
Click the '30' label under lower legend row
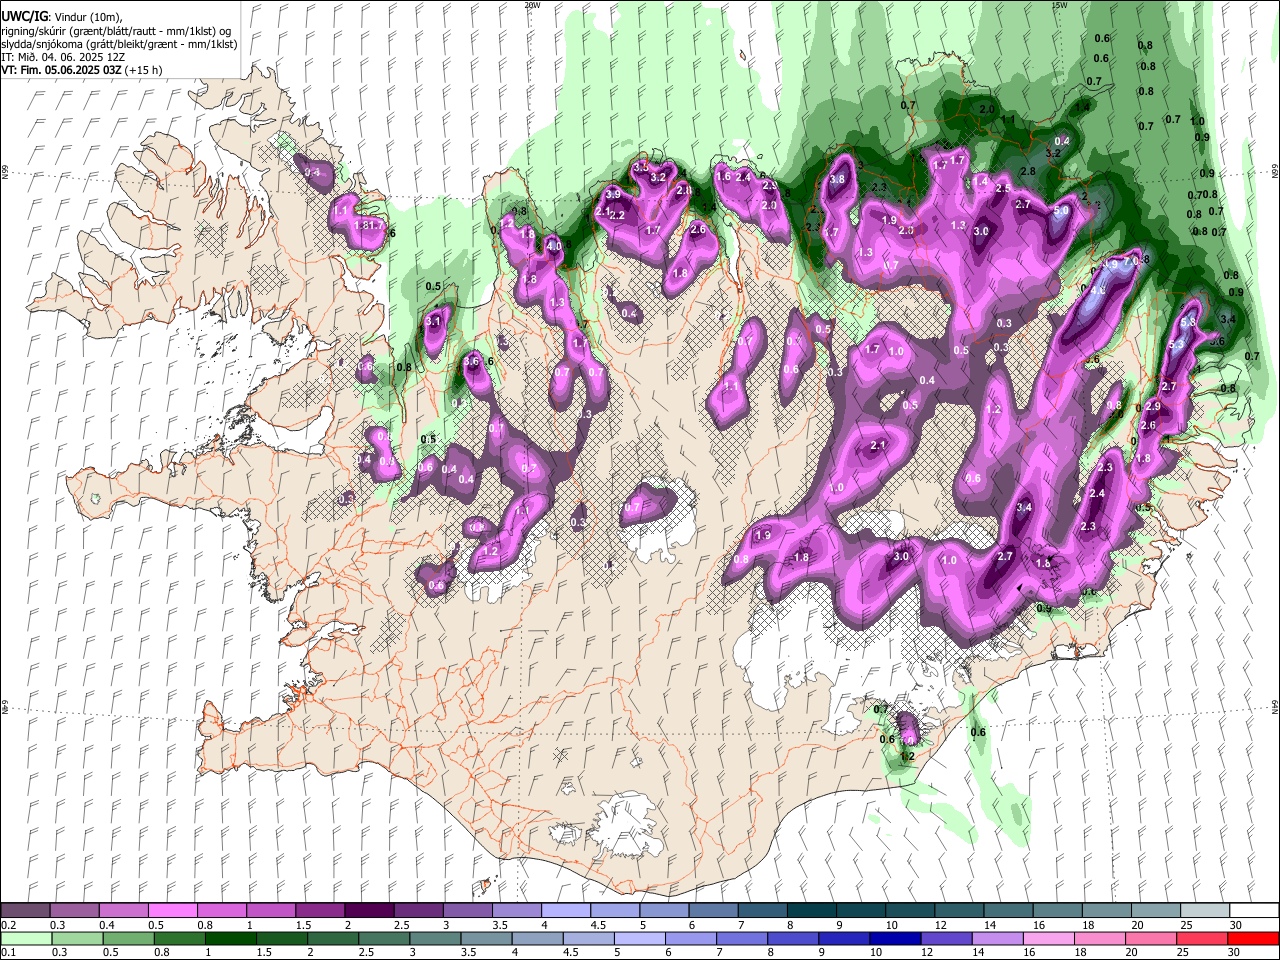(x=1233, y=952)
